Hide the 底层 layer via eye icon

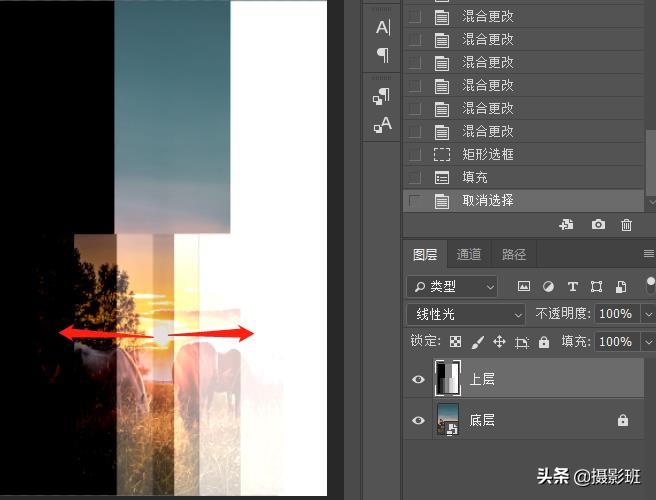pyautogui.click(x=418, y=420)
